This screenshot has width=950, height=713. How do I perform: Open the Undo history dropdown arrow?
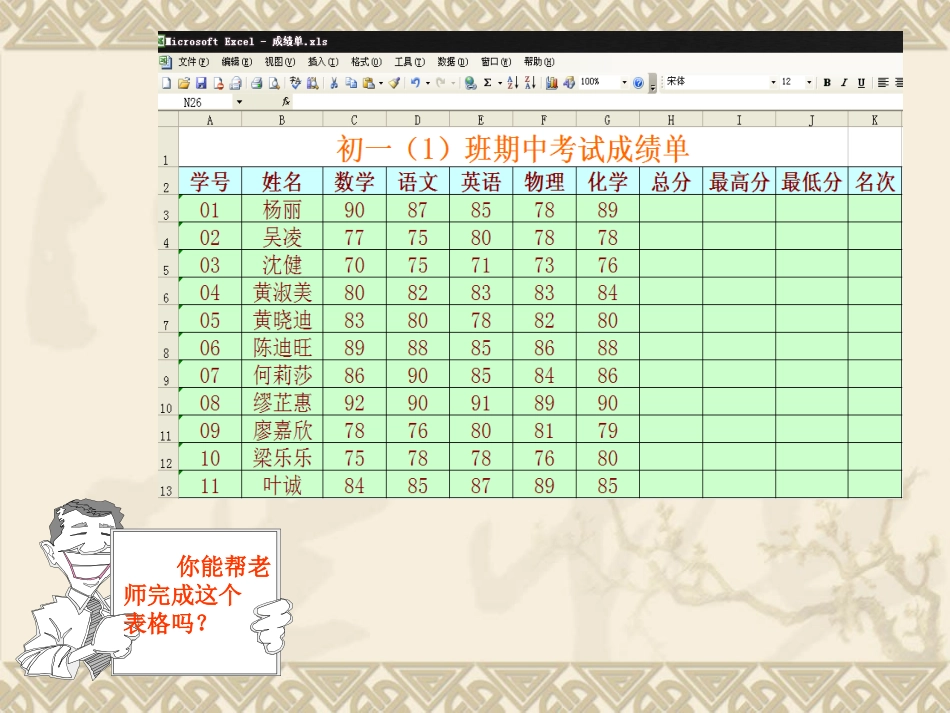tap(428, 83)
